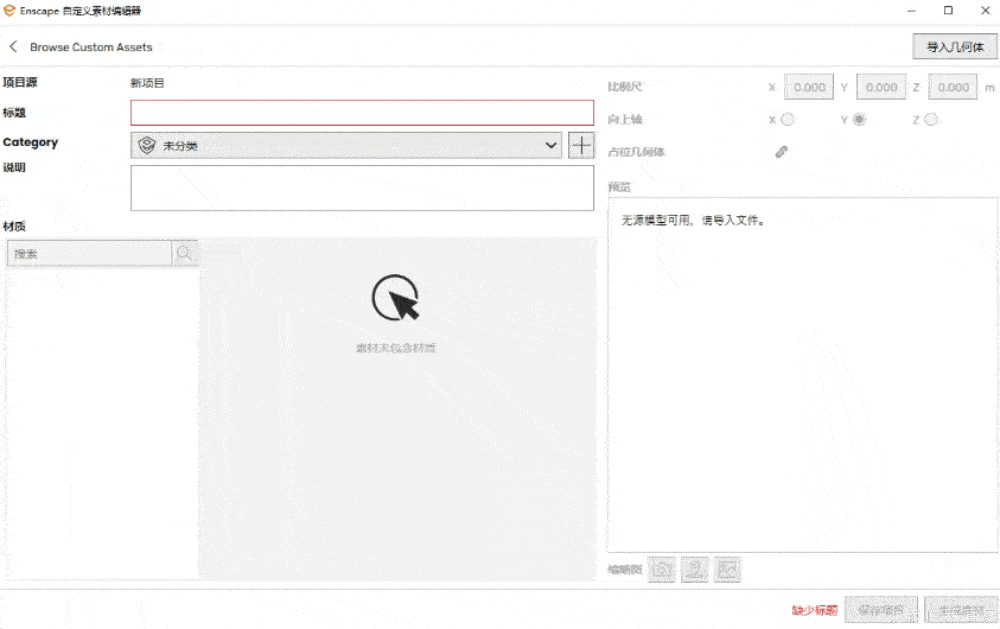The image size is (1000, 629).
Task: Click the back arrow beside Browse Custom Assets
Action: [x=14, y=47]
